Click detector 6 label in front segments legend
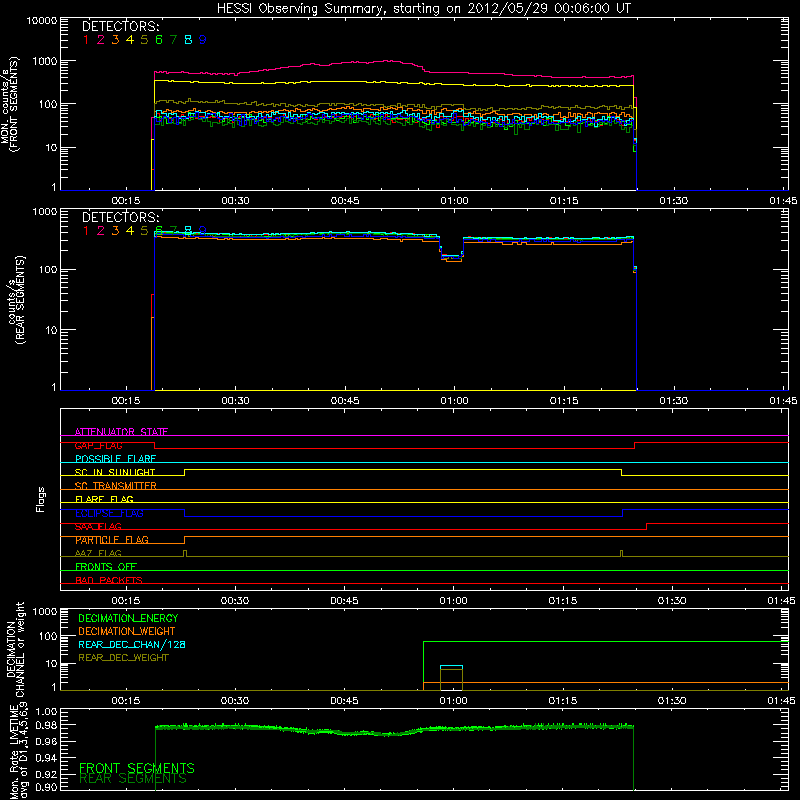This screenshot has width=800, height=800. coord(159,40)
